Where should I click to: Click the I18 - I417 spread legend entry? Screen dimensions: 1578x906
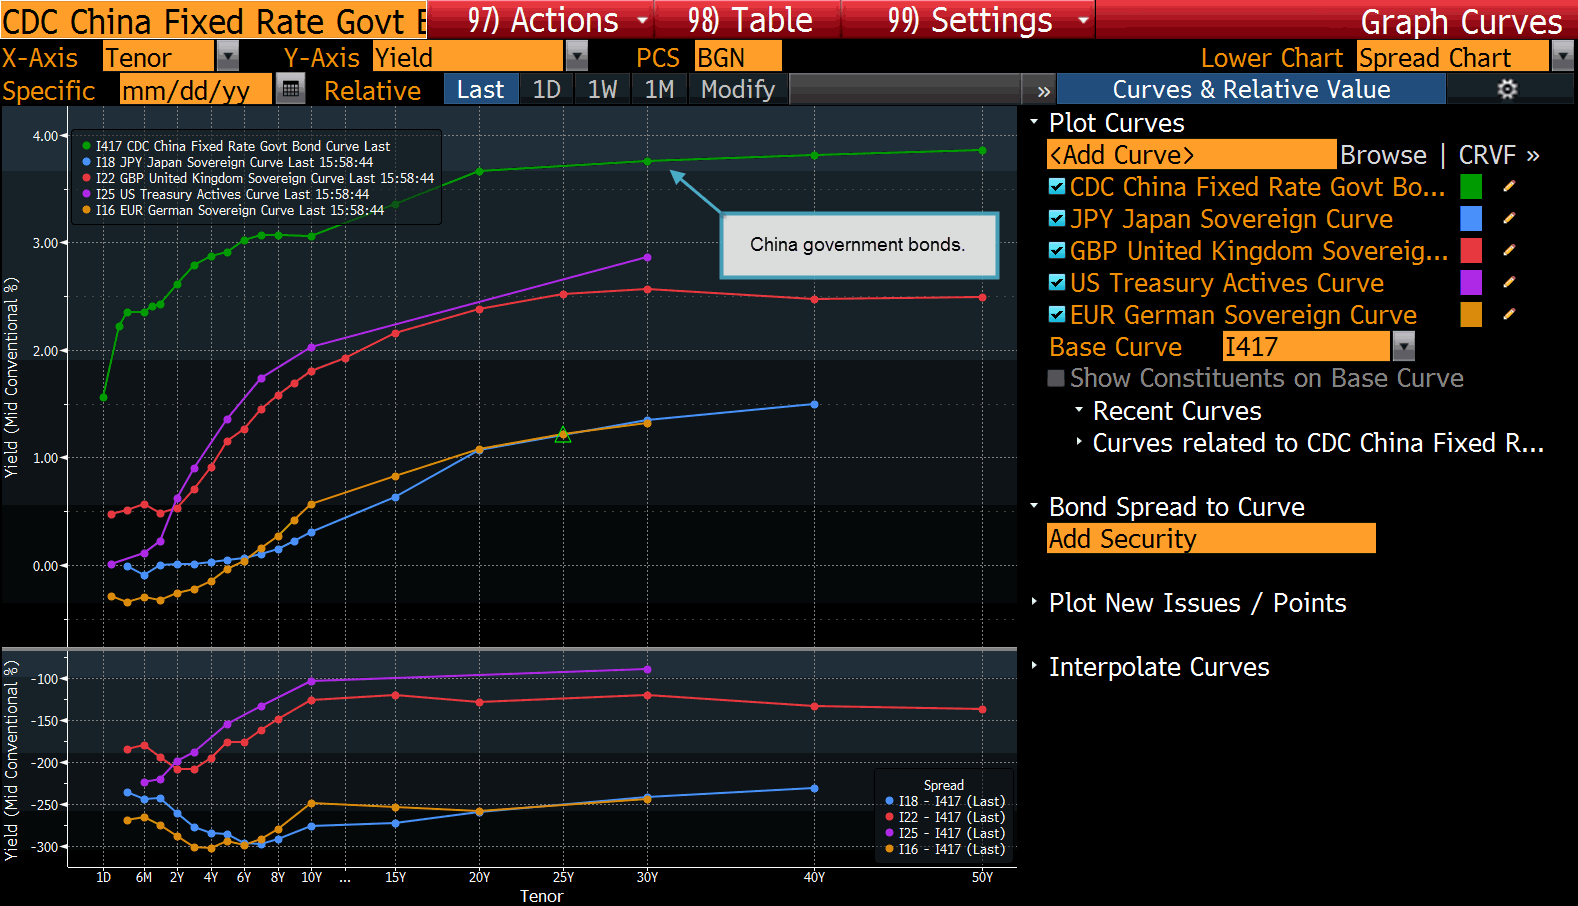pos(945,801)
